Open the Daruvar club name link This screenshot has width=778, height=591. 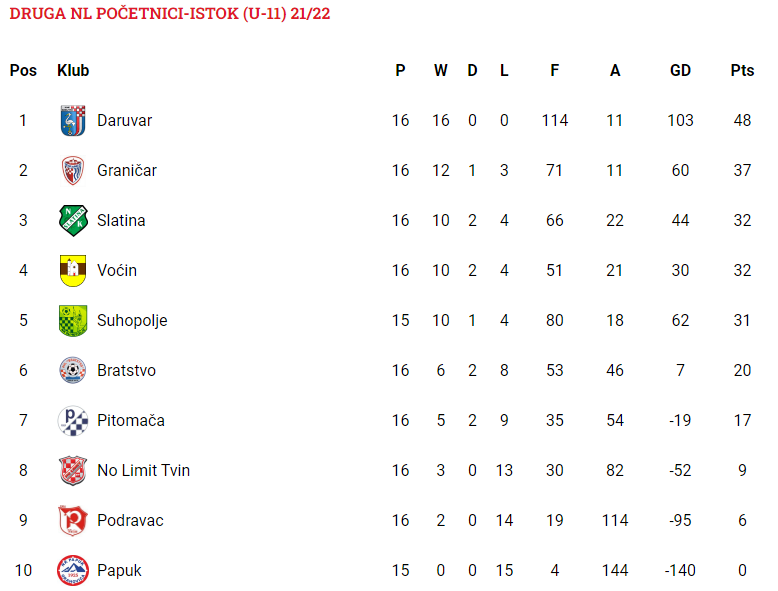[125, 121]
